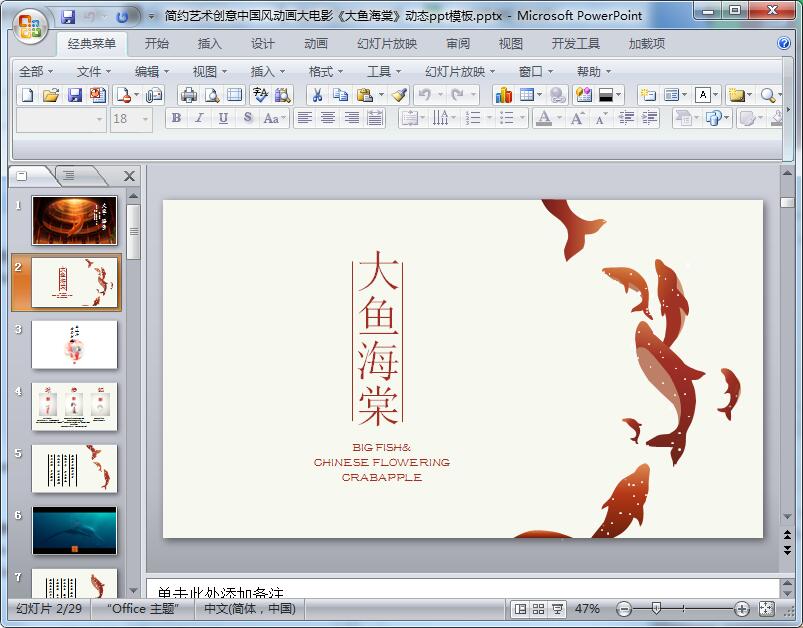Open the font size 18 dropdown
803x628 pixels.
(x=145, y=119)
